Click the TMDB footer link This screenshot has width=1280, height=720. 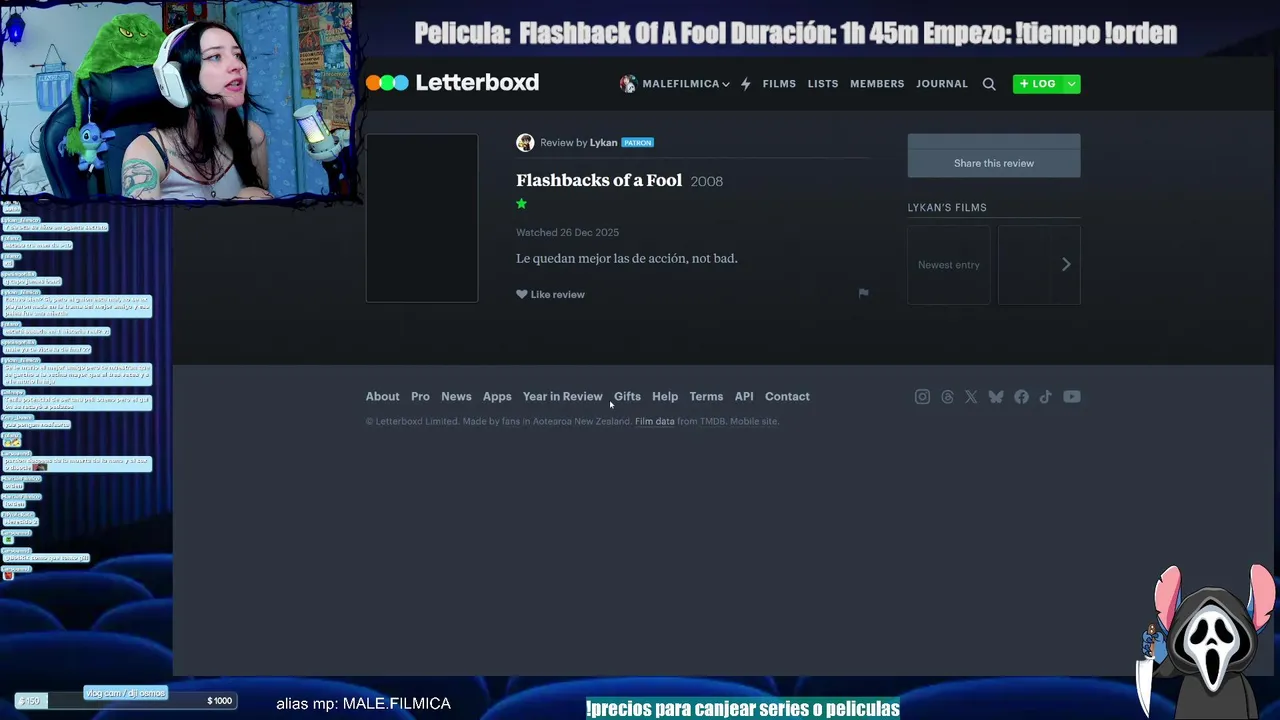pyautogui.click(x=712, y=422)
